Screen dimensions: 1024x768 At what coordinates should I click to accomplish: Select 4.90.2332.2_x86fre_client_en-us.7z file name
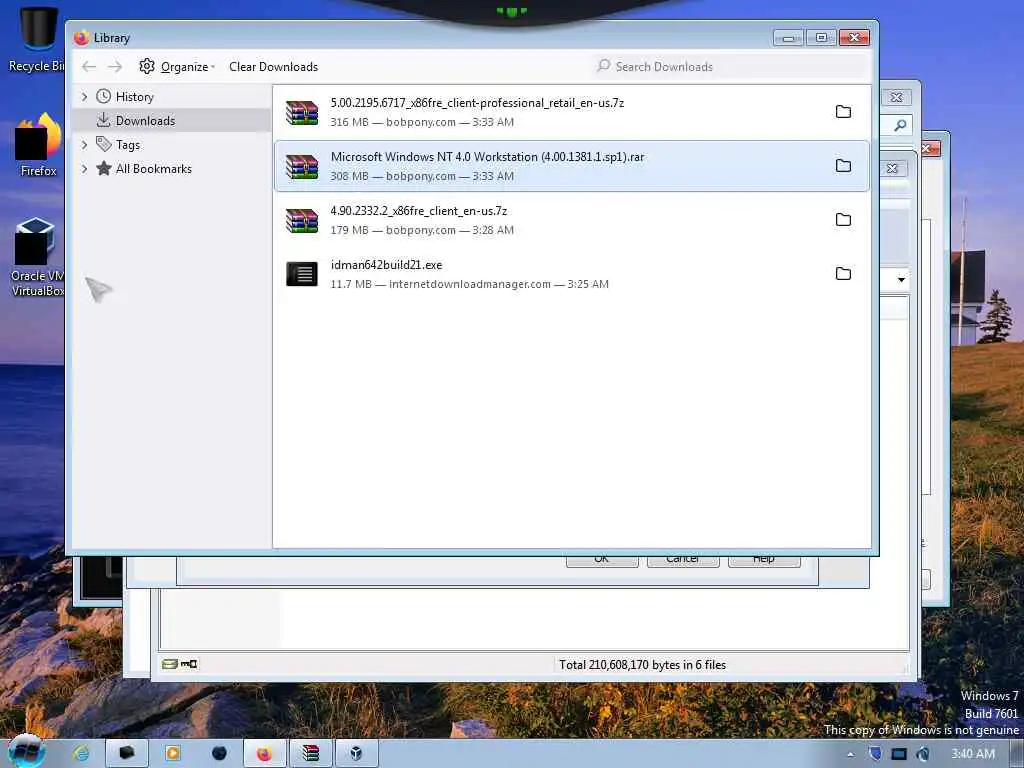click(419, 211)
